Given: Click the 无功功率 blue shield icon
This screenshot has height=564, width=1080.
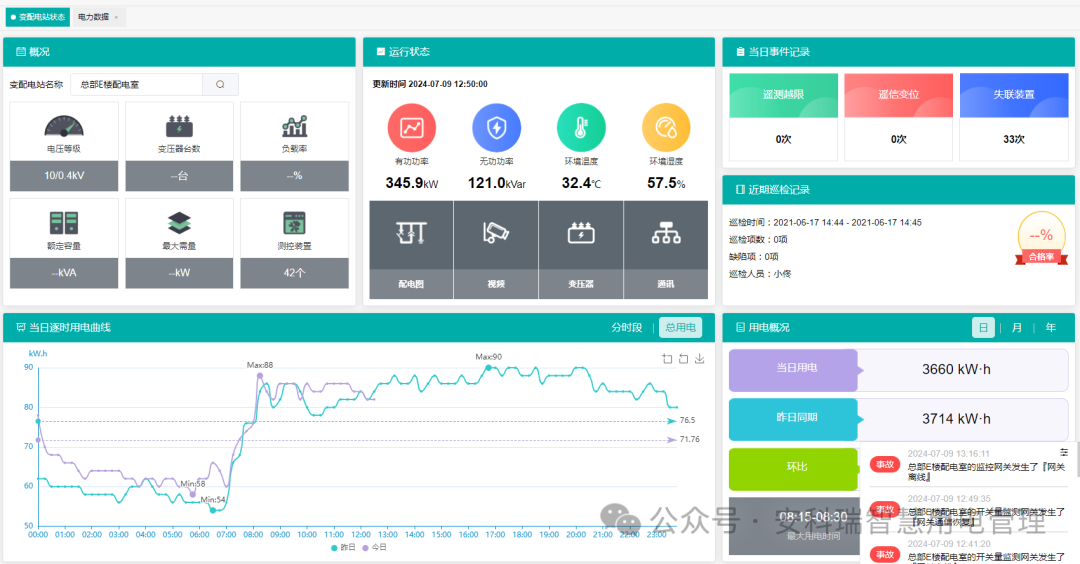Looking at the screenshot, I should click(x=497, y=127).
